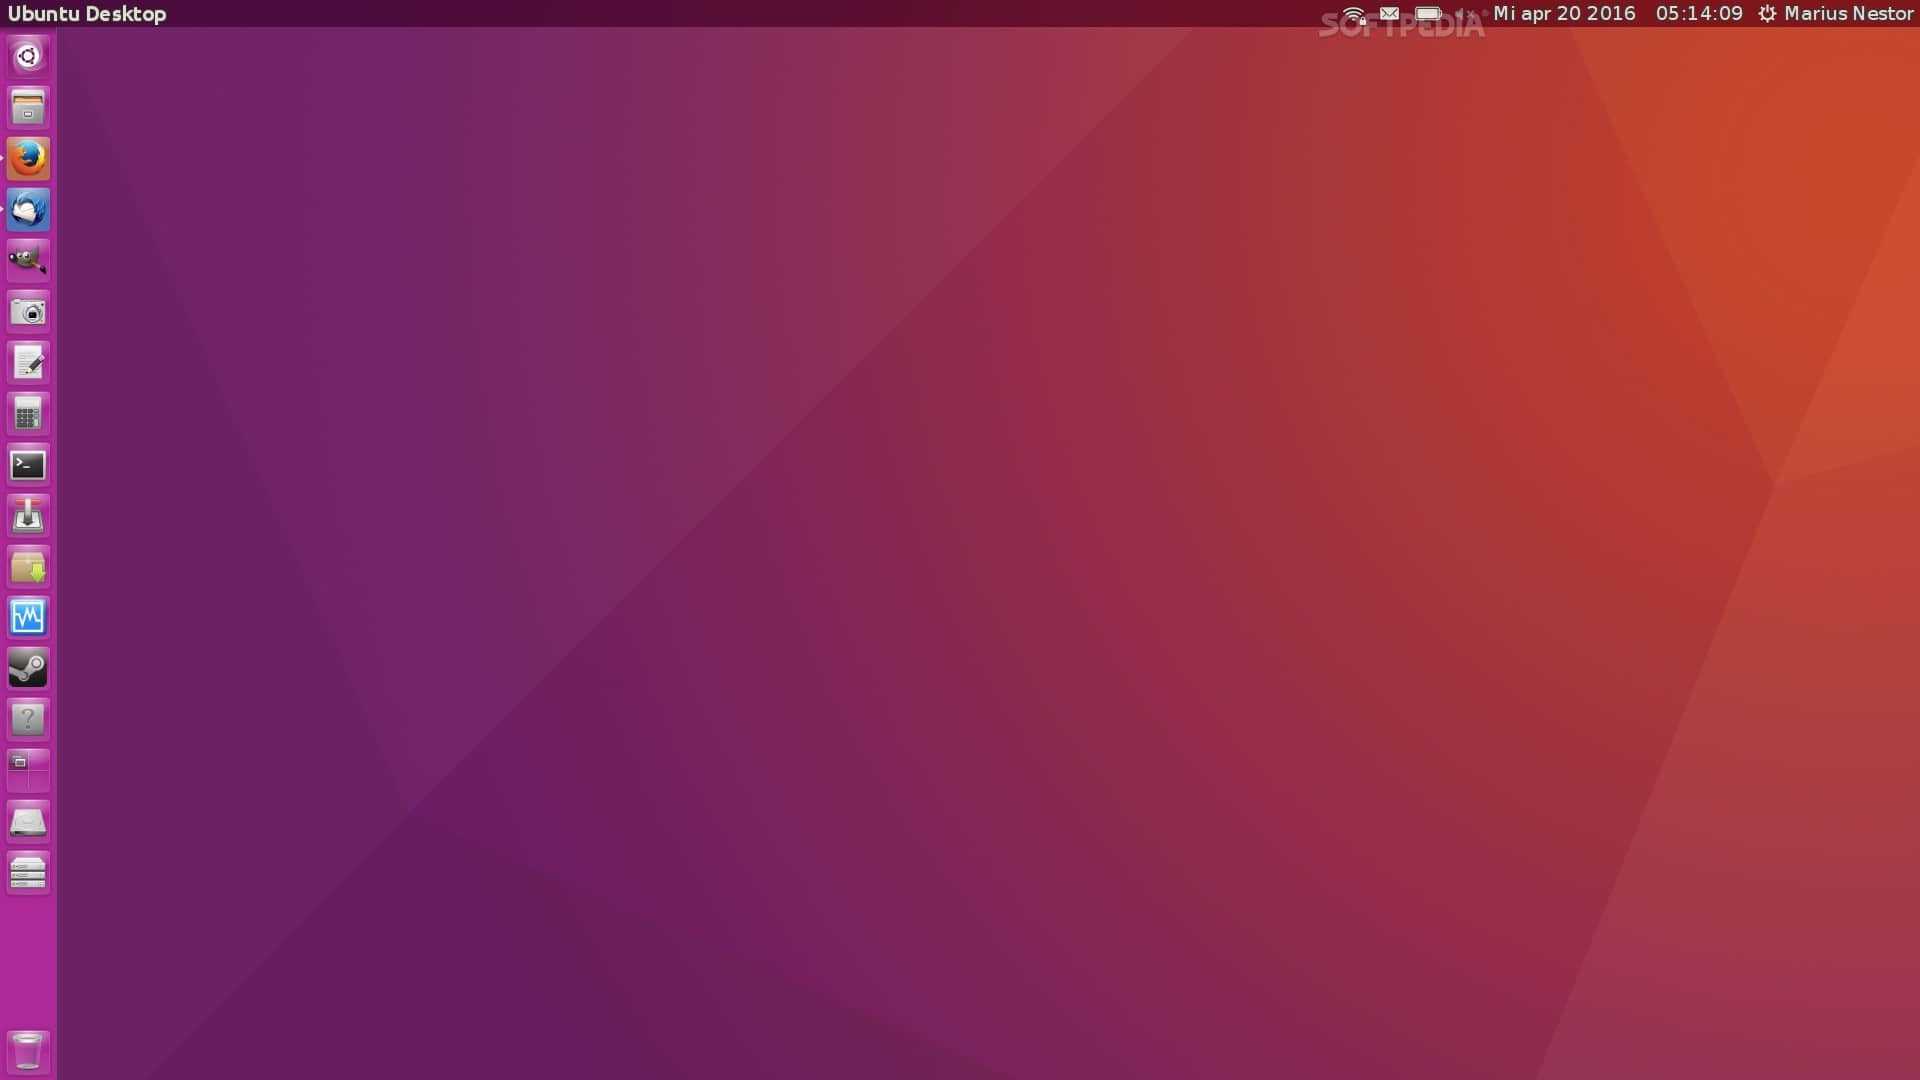Launch the Calculator app
1920x1080 pixels.
coord(27,413)
